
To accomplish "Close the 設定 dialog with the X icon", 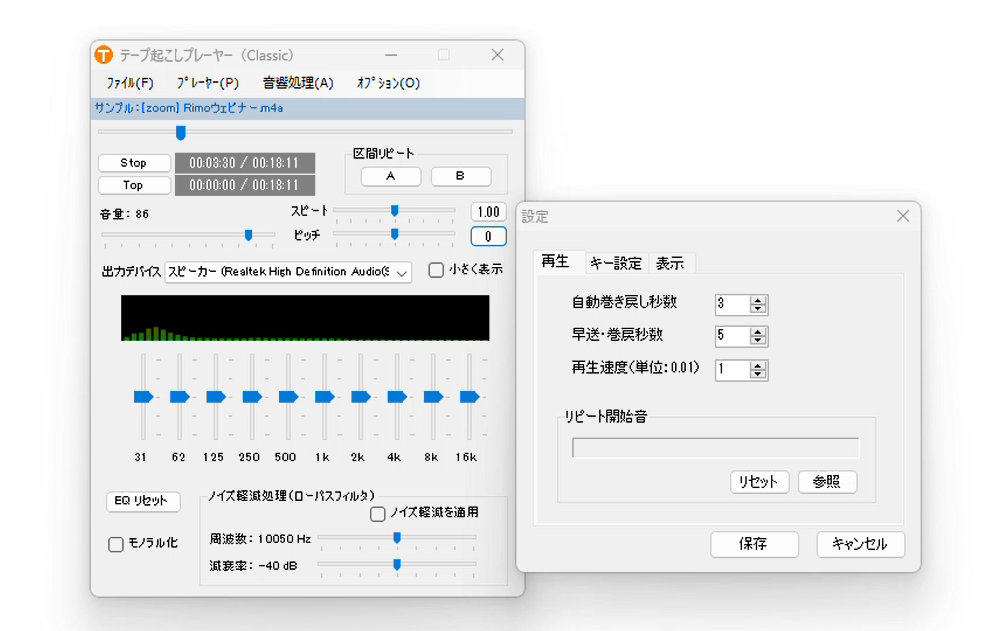I will [902, 216].
